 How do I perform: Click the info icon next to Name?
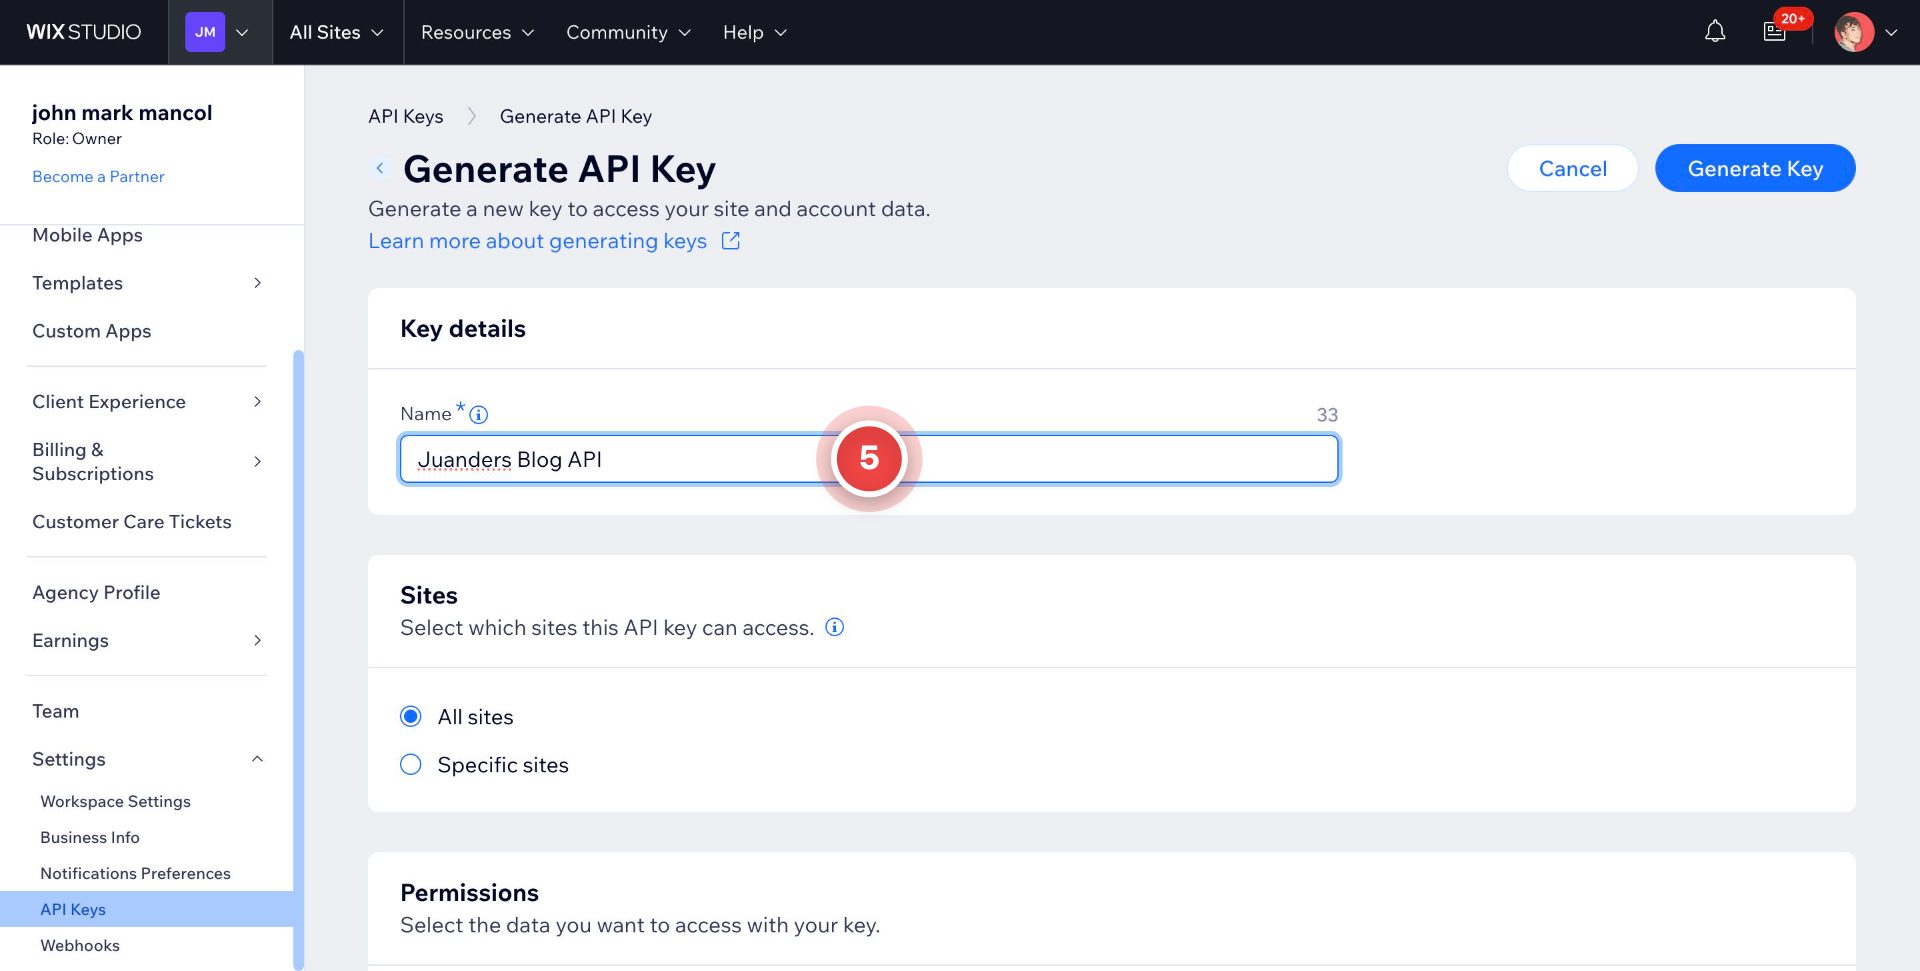click(x=479, y=414)
